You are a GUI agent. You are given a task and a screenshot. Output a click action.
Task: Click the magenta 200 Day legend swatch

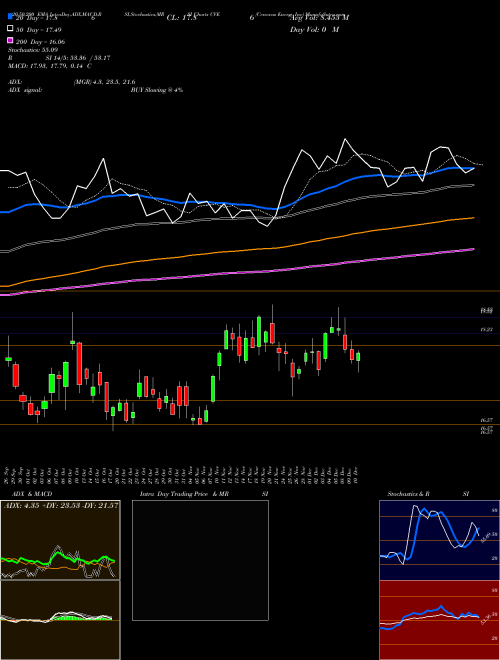pyautogui.click(x=10, y=40)
